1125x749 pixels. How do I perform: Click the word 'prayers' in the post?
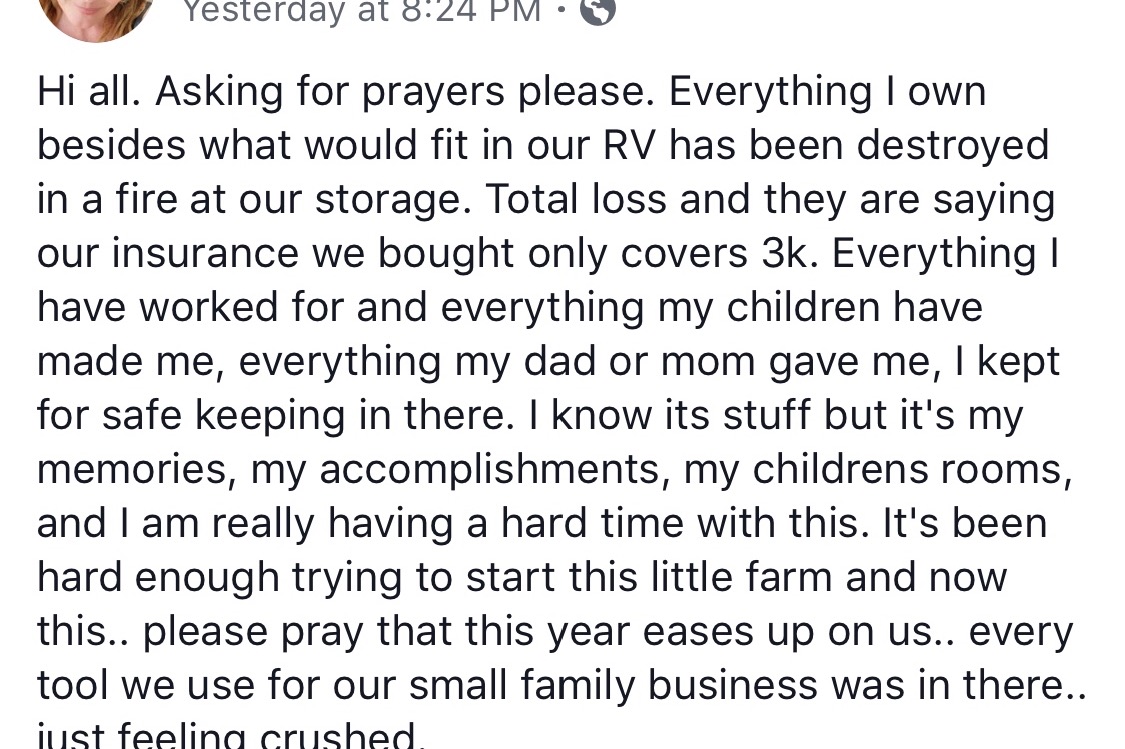tap(429, 92)
